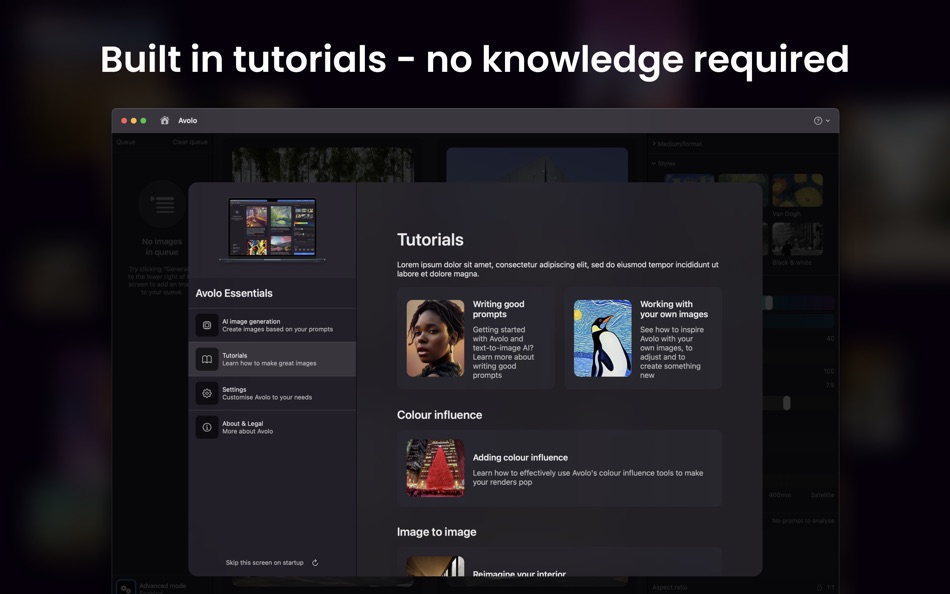This screenshot has width=950, height=594.
Task: Open the Writing good prompts tutorial
Action: [x=476, y=338]
